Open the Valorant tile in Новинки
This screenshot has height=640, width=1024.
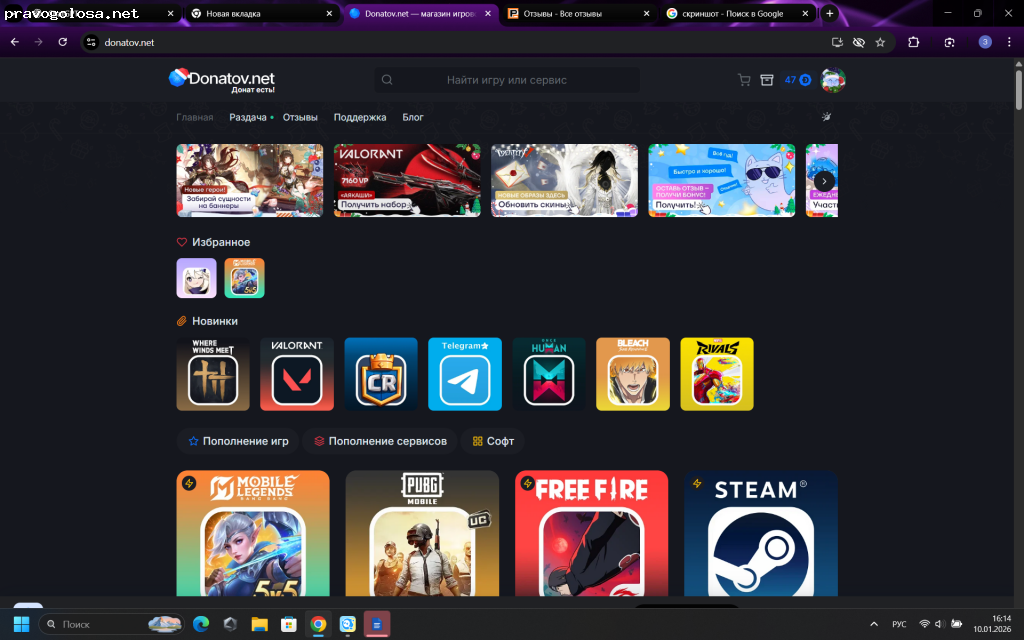(x=297, y=374)
